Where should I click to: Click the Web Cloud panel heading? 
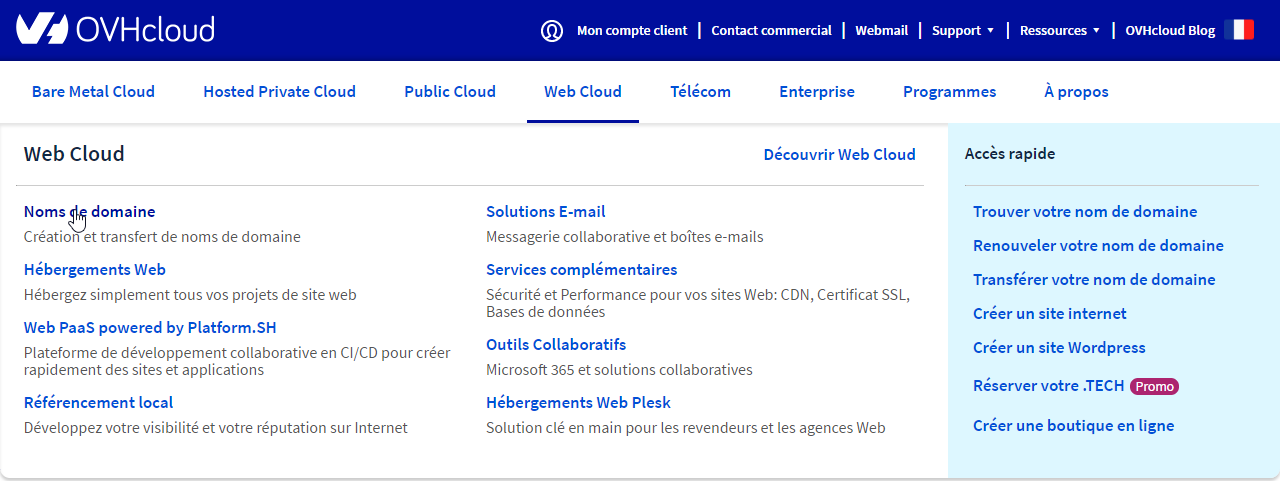(x=74, y=154)
